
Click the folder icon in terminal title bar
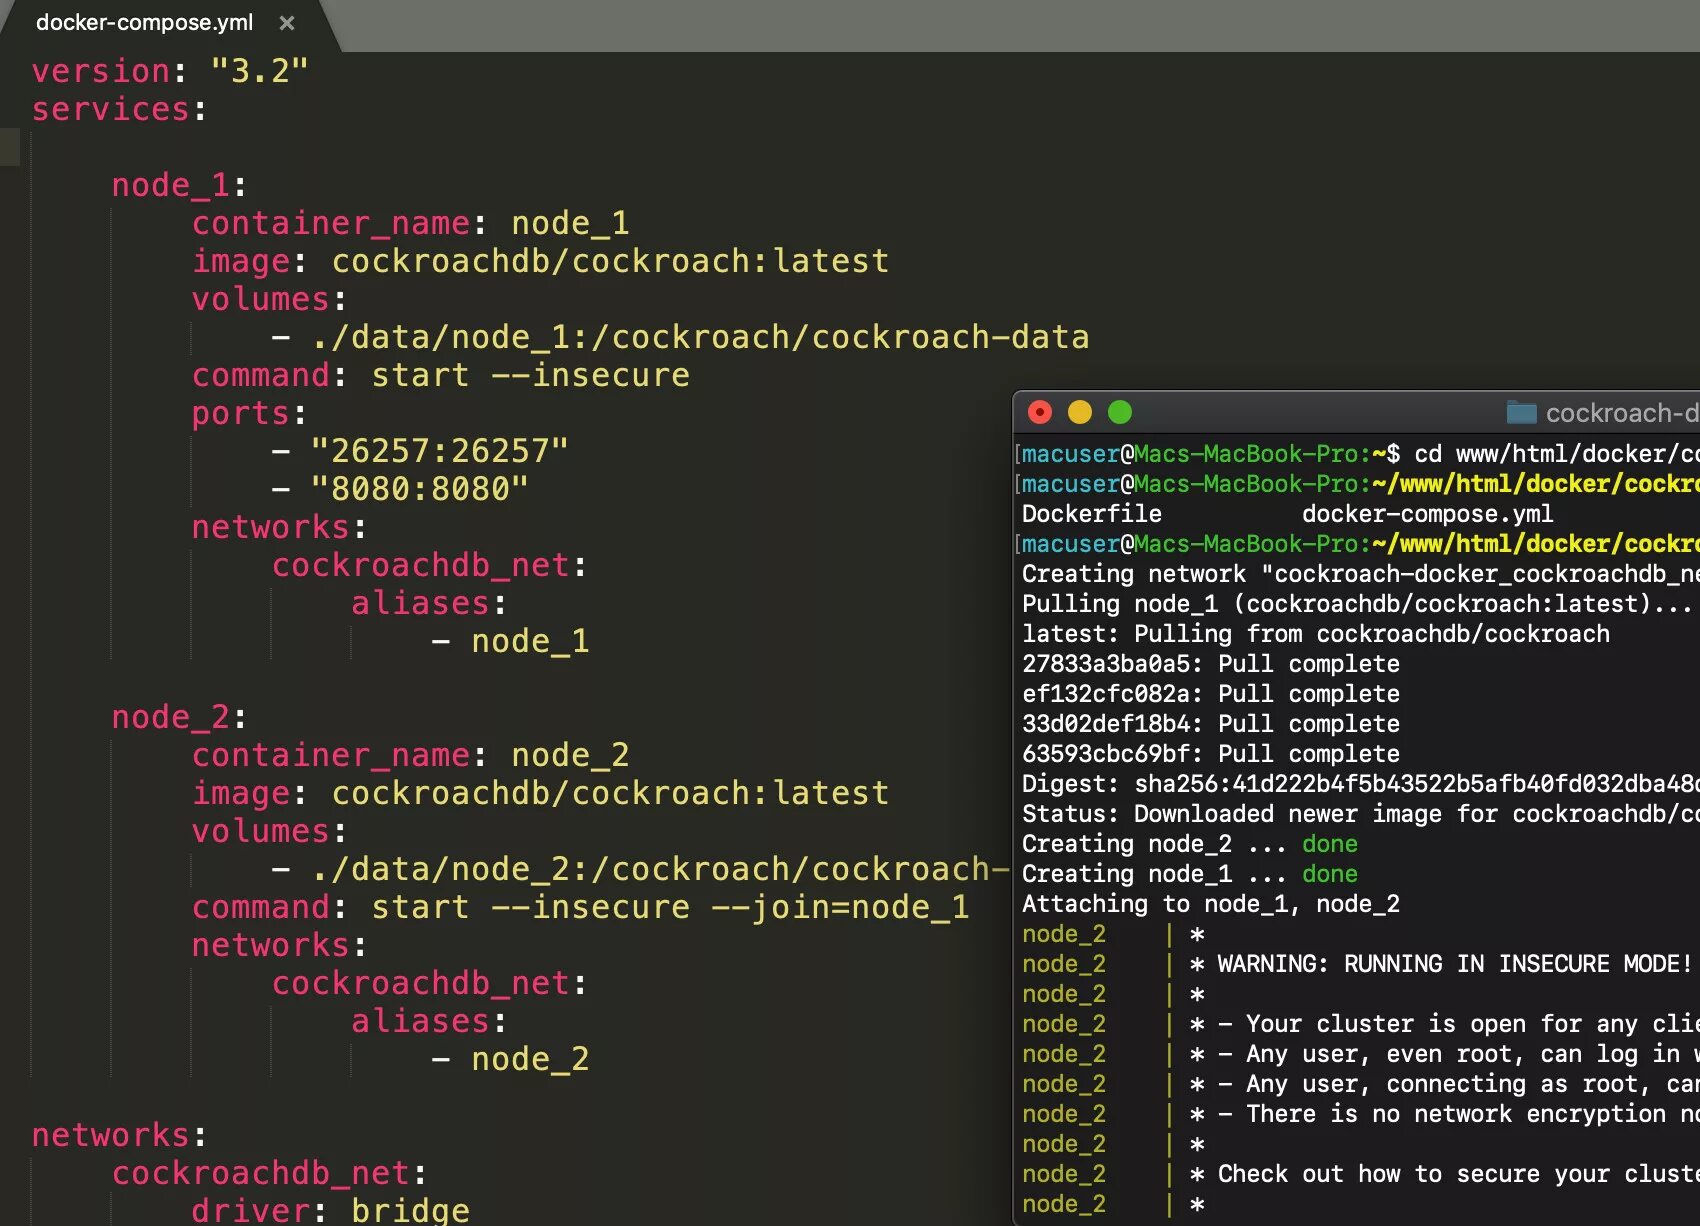[x=1521, y=412]
